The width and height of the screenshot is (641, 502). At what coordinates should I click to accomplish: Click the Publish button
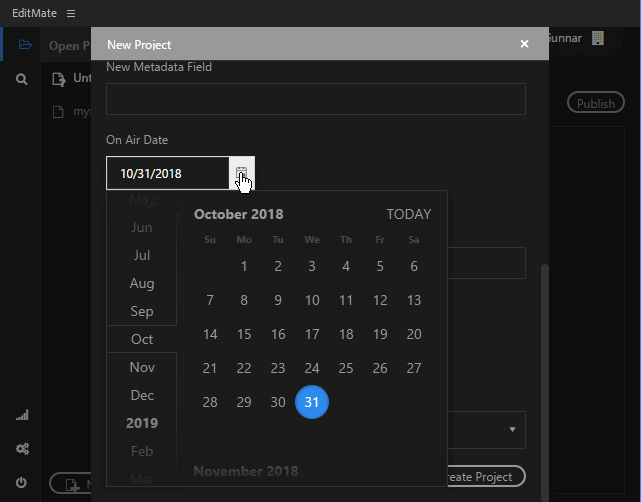tap(595, 103)
